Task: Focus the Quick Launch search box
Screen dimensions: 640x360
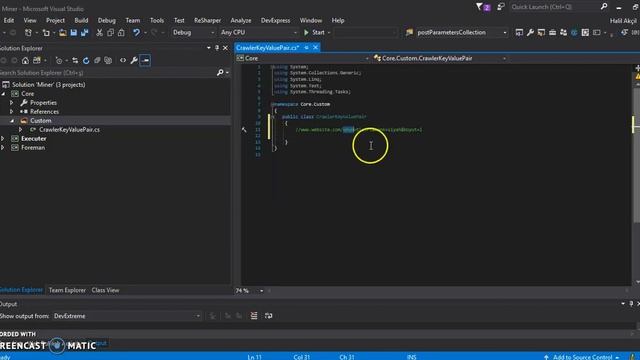Action: pyautogui.click(x=554, y=7)
